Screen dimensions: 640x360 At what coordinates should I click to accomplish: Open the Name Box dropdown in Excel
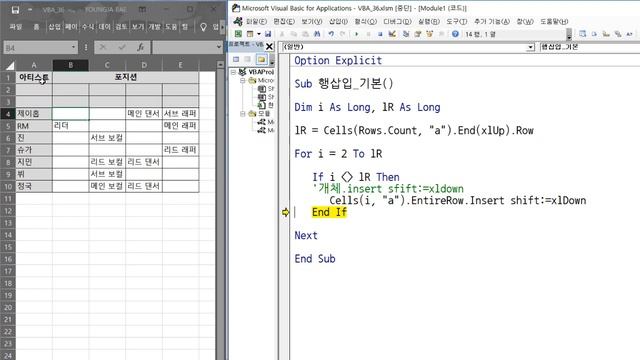[73, 47]
